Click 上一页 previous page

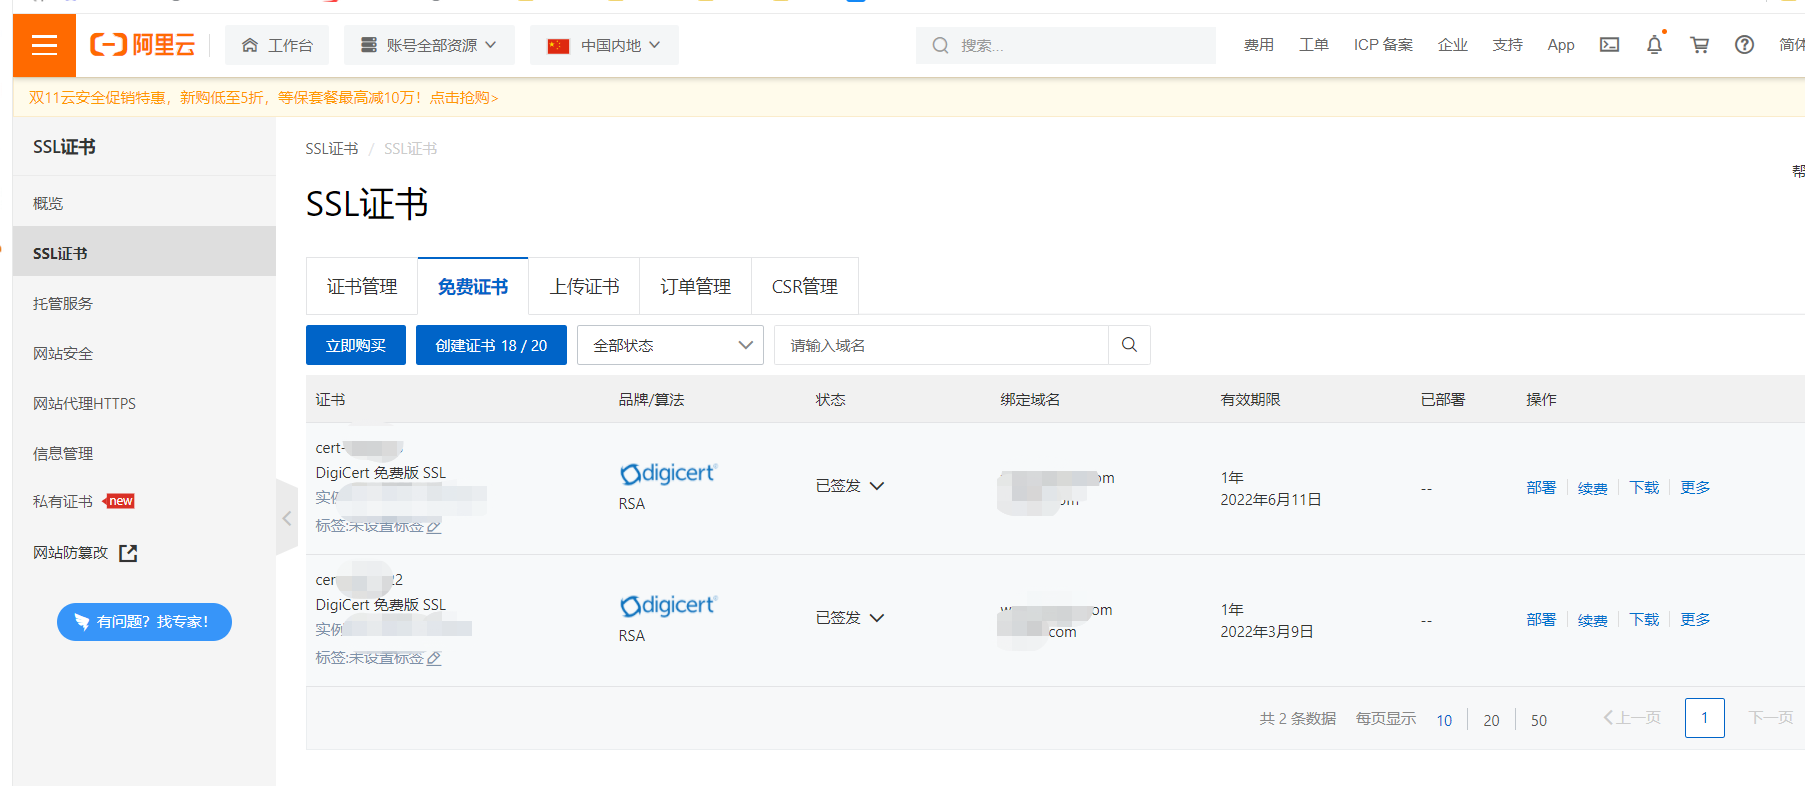pyautogui.click(x=1632, y=718)
